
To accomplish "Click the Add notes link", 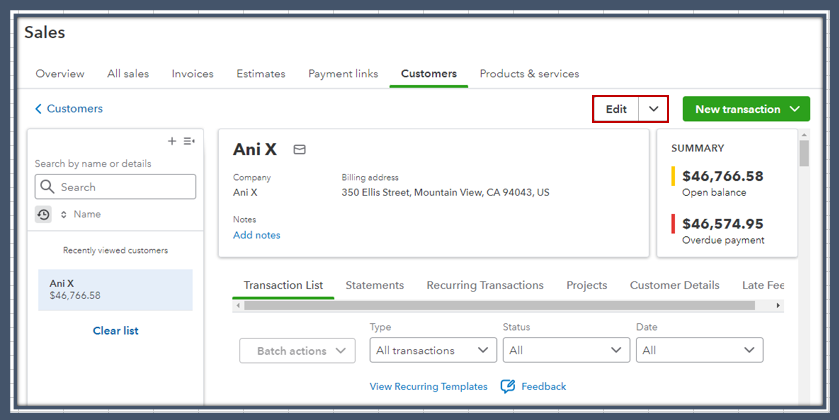I will [257, 235].
